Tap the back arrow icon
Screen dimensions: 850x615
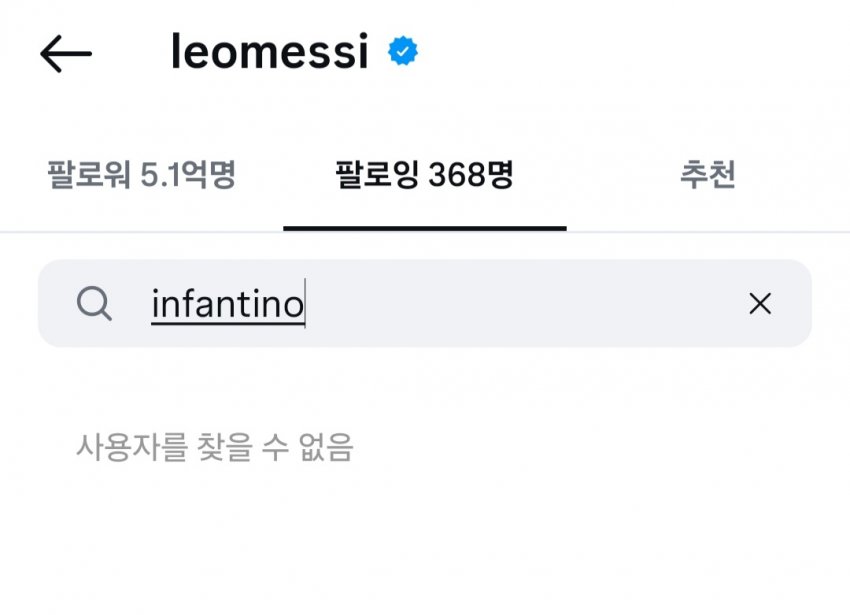tap(66, 53)
